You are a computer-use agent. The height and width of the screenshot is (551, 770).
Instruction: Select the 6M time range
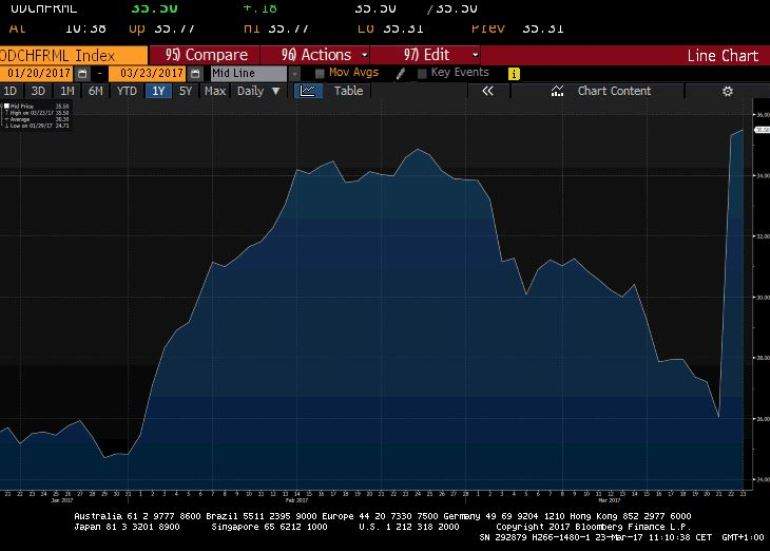tap(96, 91)
